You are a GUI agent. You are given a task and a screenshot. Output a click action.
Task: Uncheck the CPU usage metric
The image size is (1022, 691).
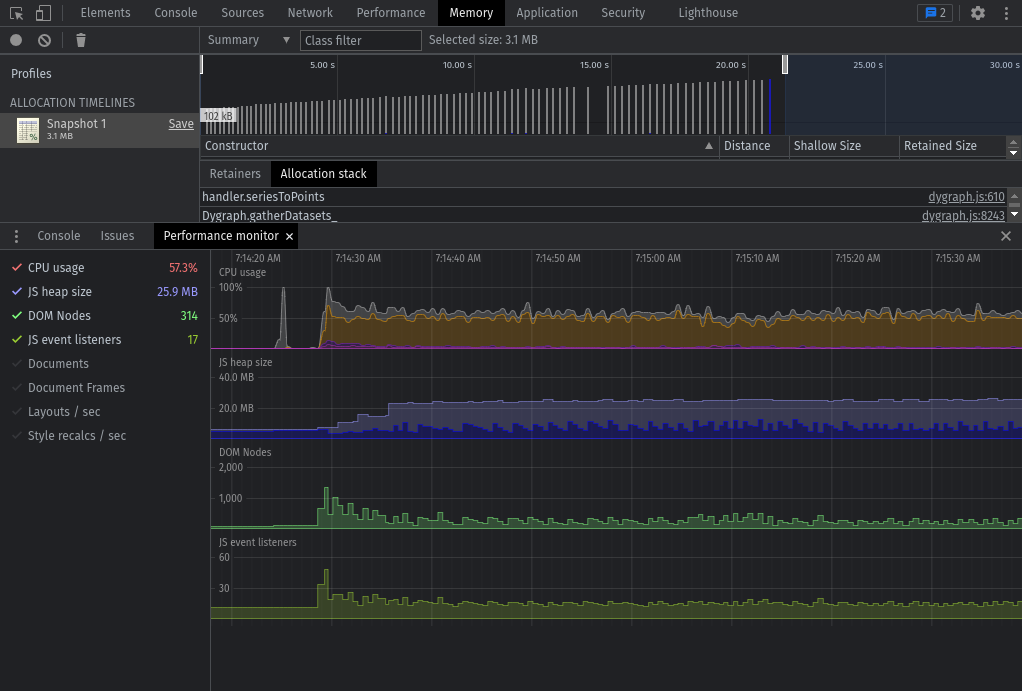[56, 268]
